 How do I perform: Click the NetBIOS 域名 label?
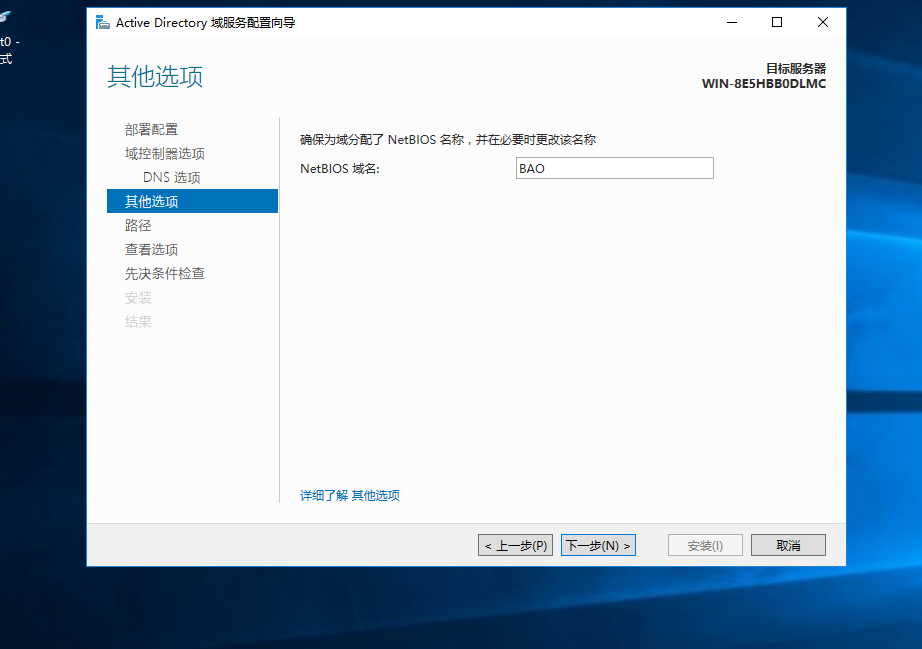(x=340, y=169)
